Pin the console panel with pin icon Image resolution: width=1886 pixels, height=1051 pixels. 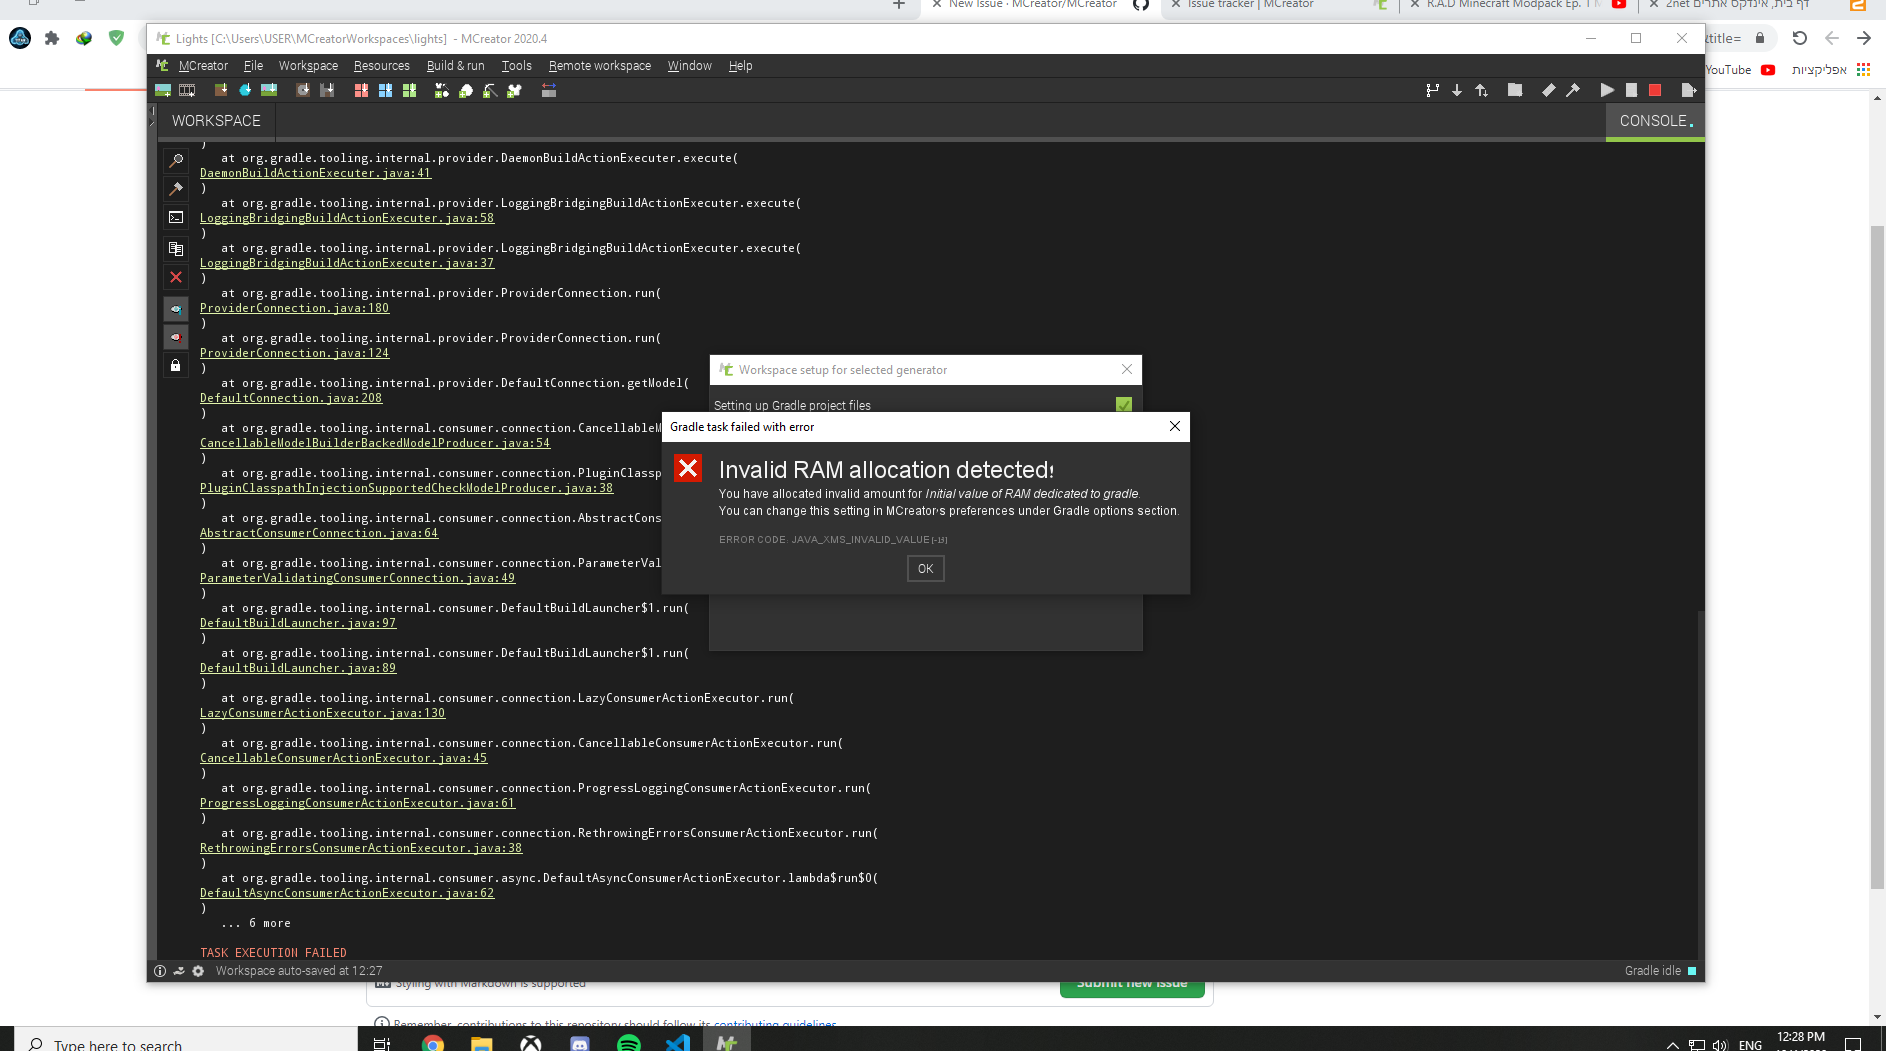pyautogui.click(x=176, y=188)
